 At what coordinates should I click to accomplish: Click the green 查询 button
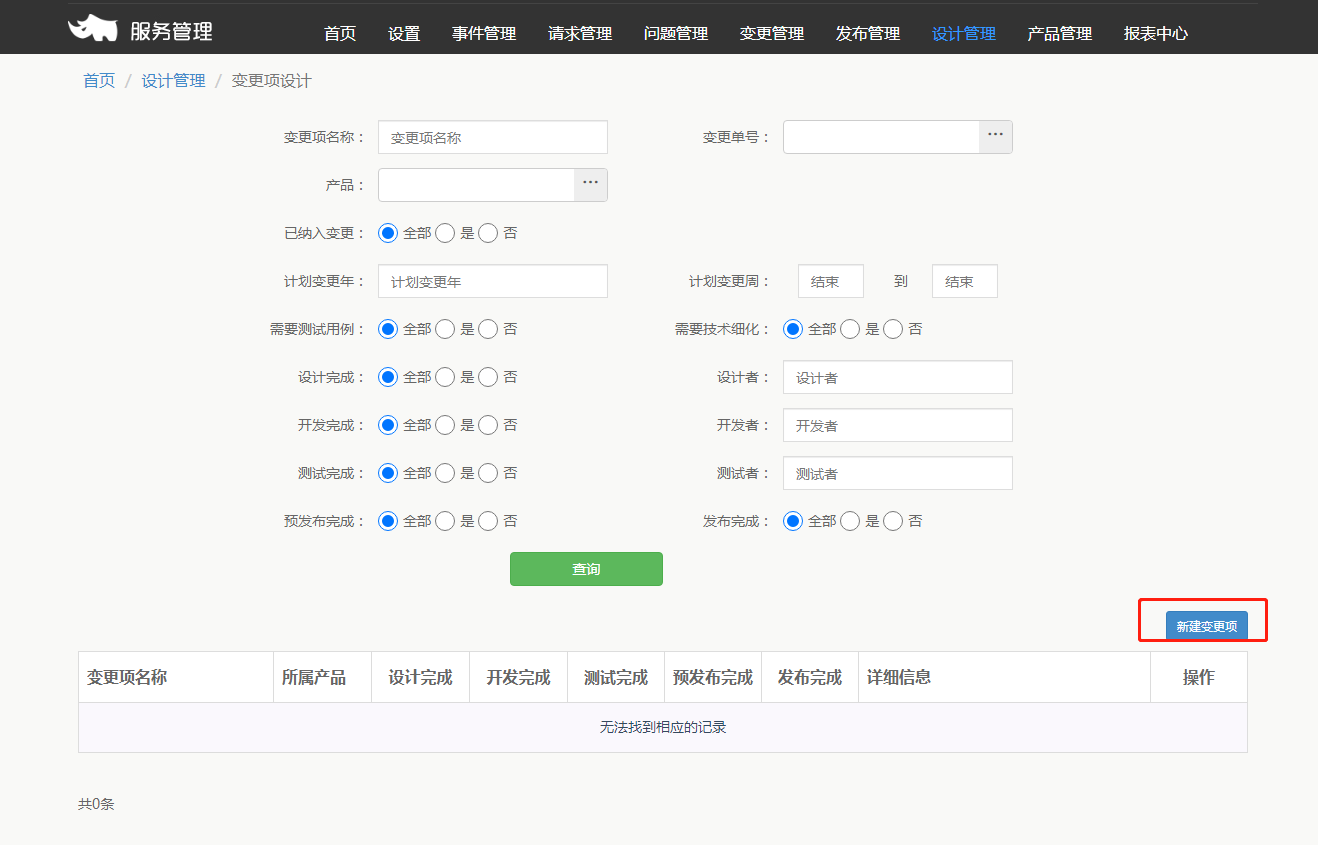586,569
